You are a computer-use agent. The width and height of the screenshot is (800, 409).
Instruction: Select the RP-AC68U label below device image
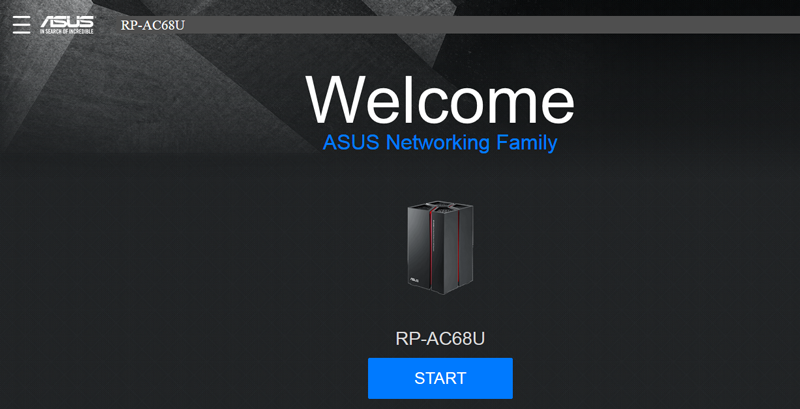tap(440, 338)
